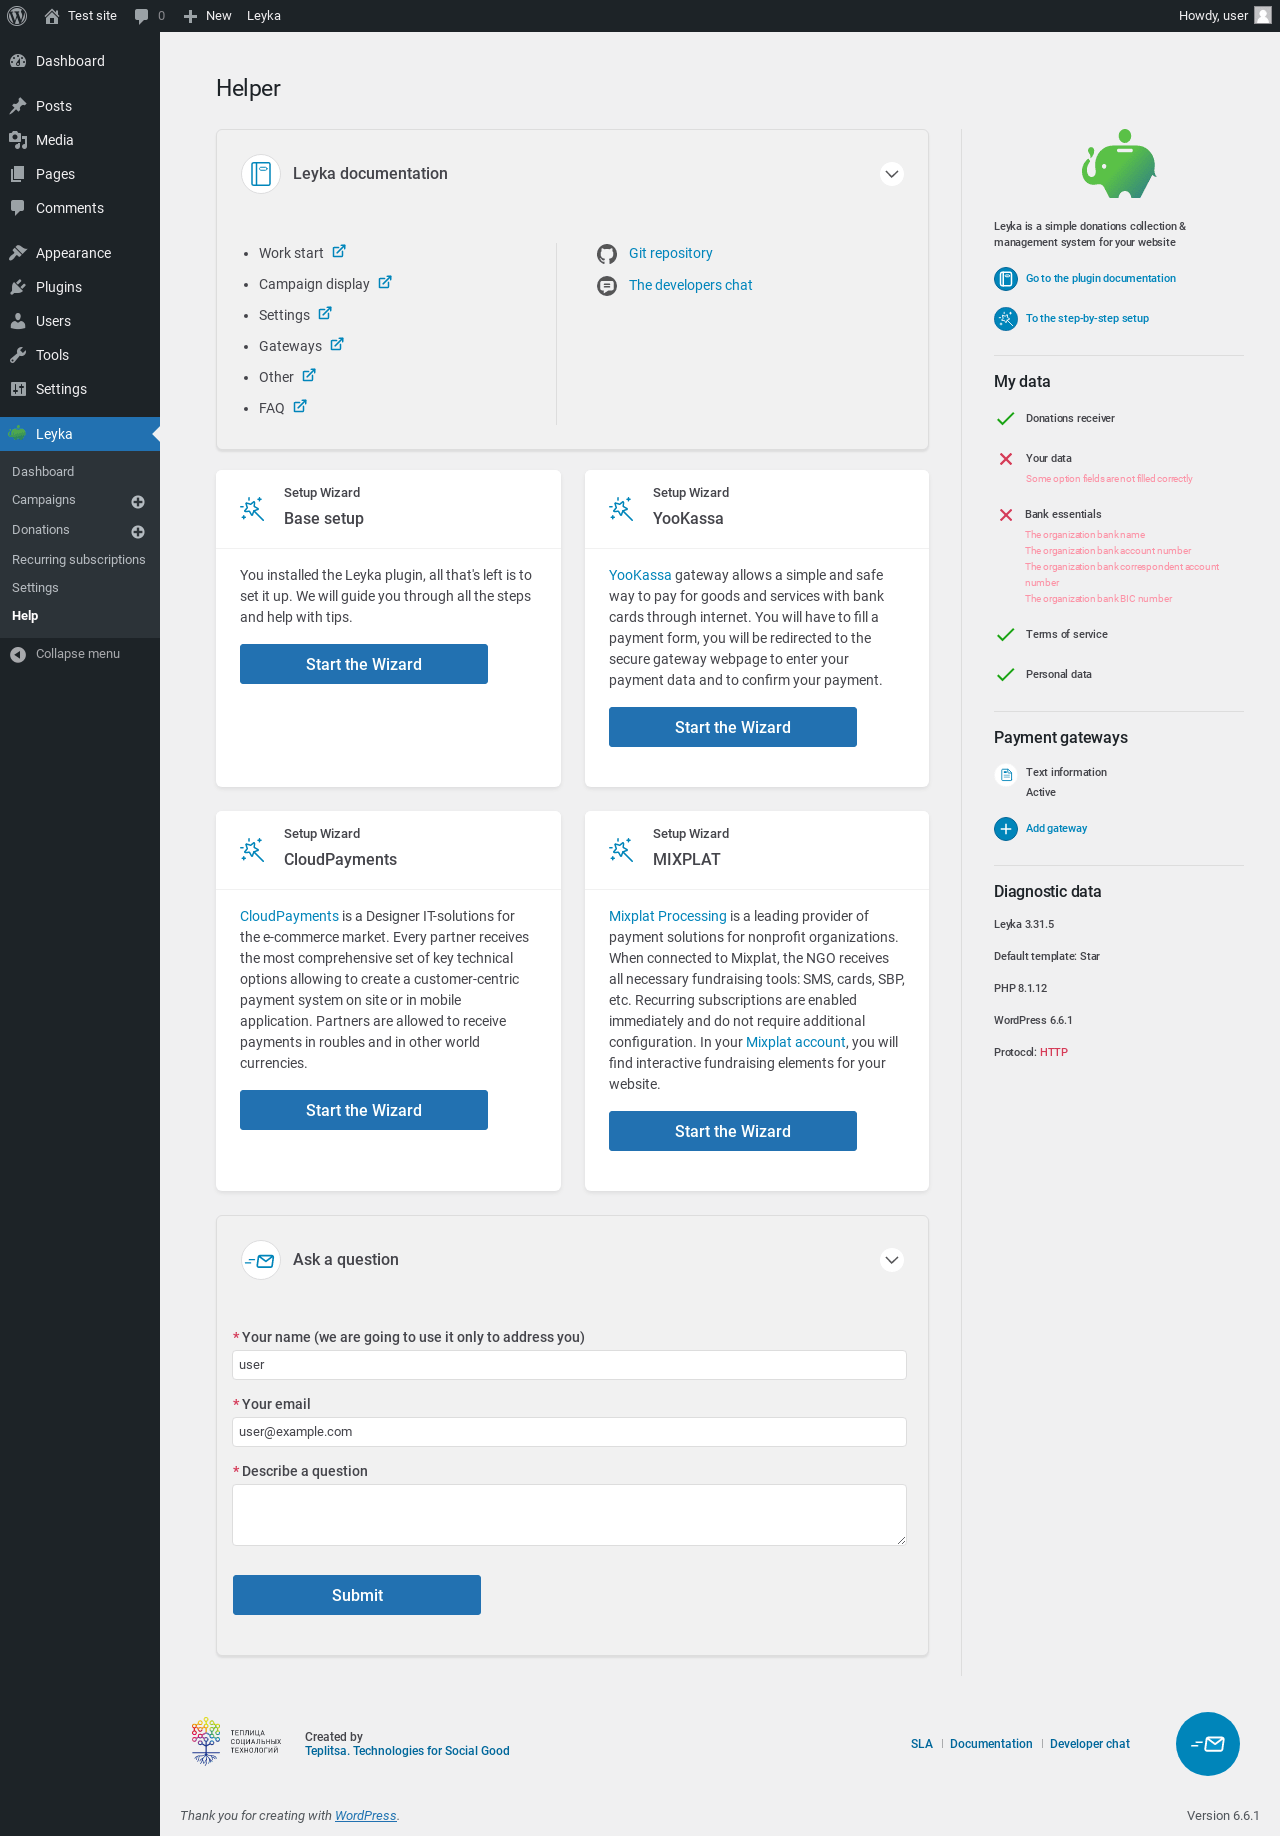Click the Add gateway plus icon
The image size is (1280, 1836).
(x=1006, y=829)
